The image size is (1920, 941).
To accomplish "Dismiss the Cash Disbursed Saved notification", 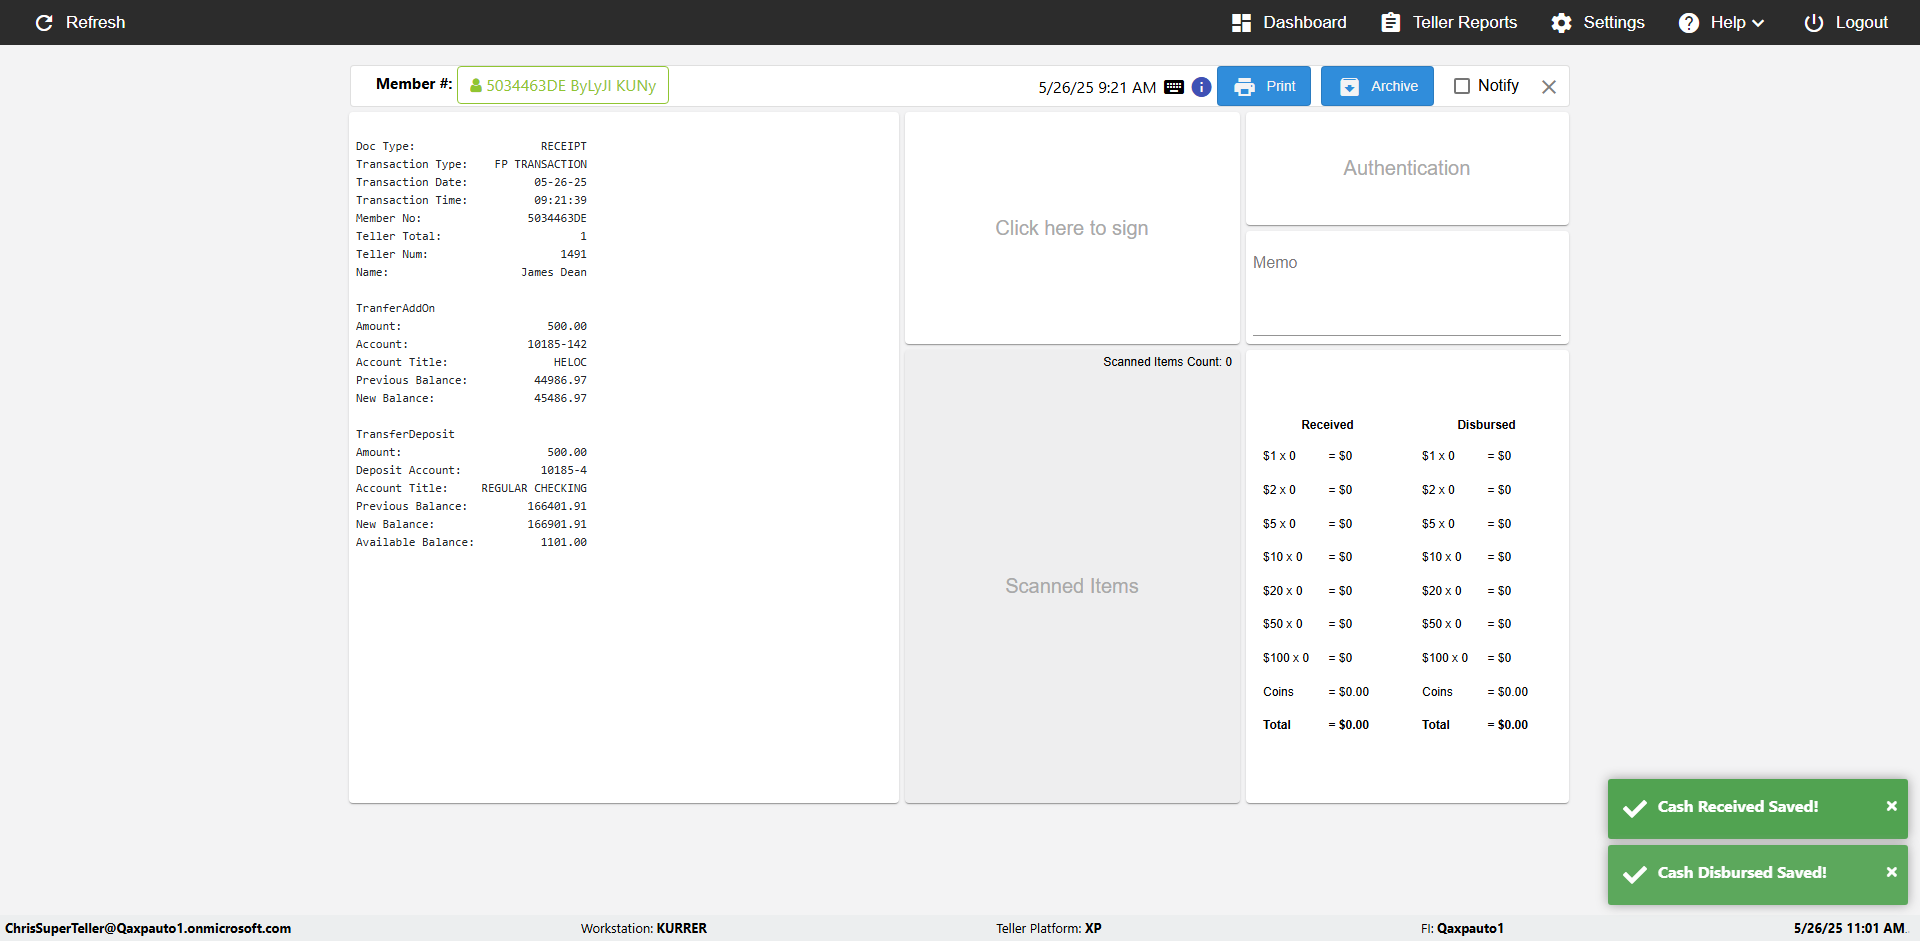I will (1891, 872).
